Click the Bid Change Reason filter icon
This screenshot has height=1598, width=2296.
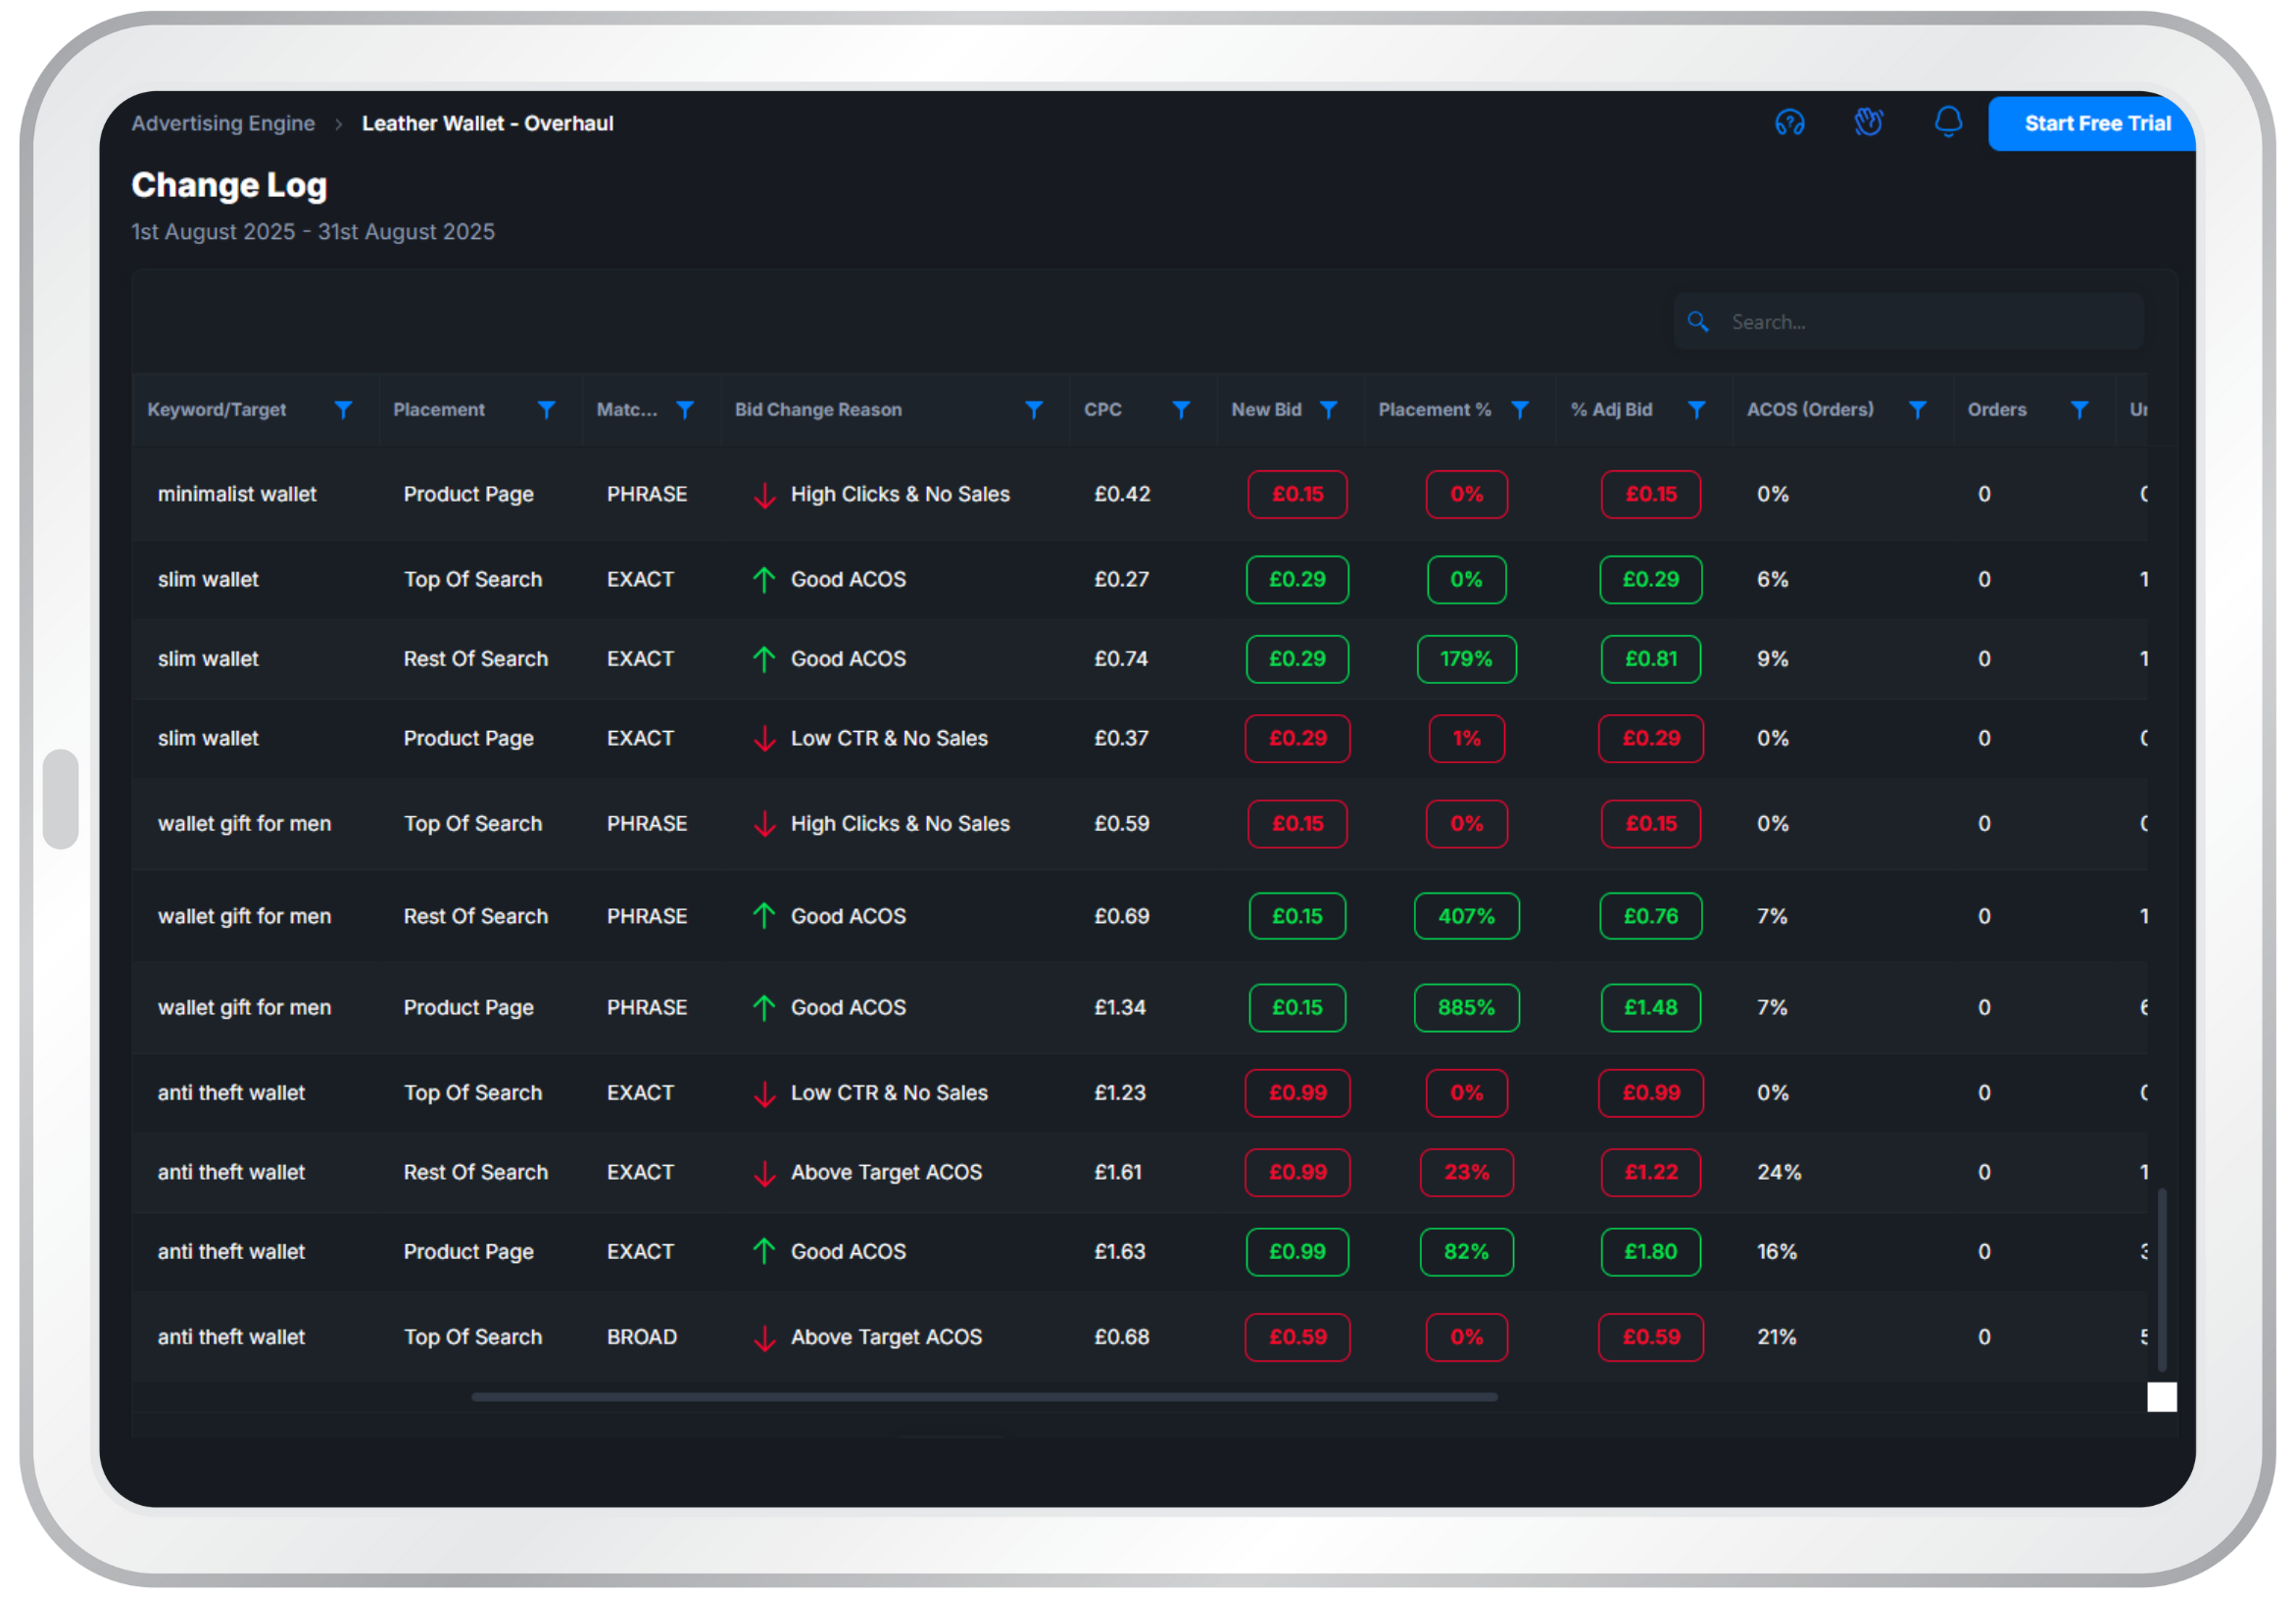(x=1034, y=410)
